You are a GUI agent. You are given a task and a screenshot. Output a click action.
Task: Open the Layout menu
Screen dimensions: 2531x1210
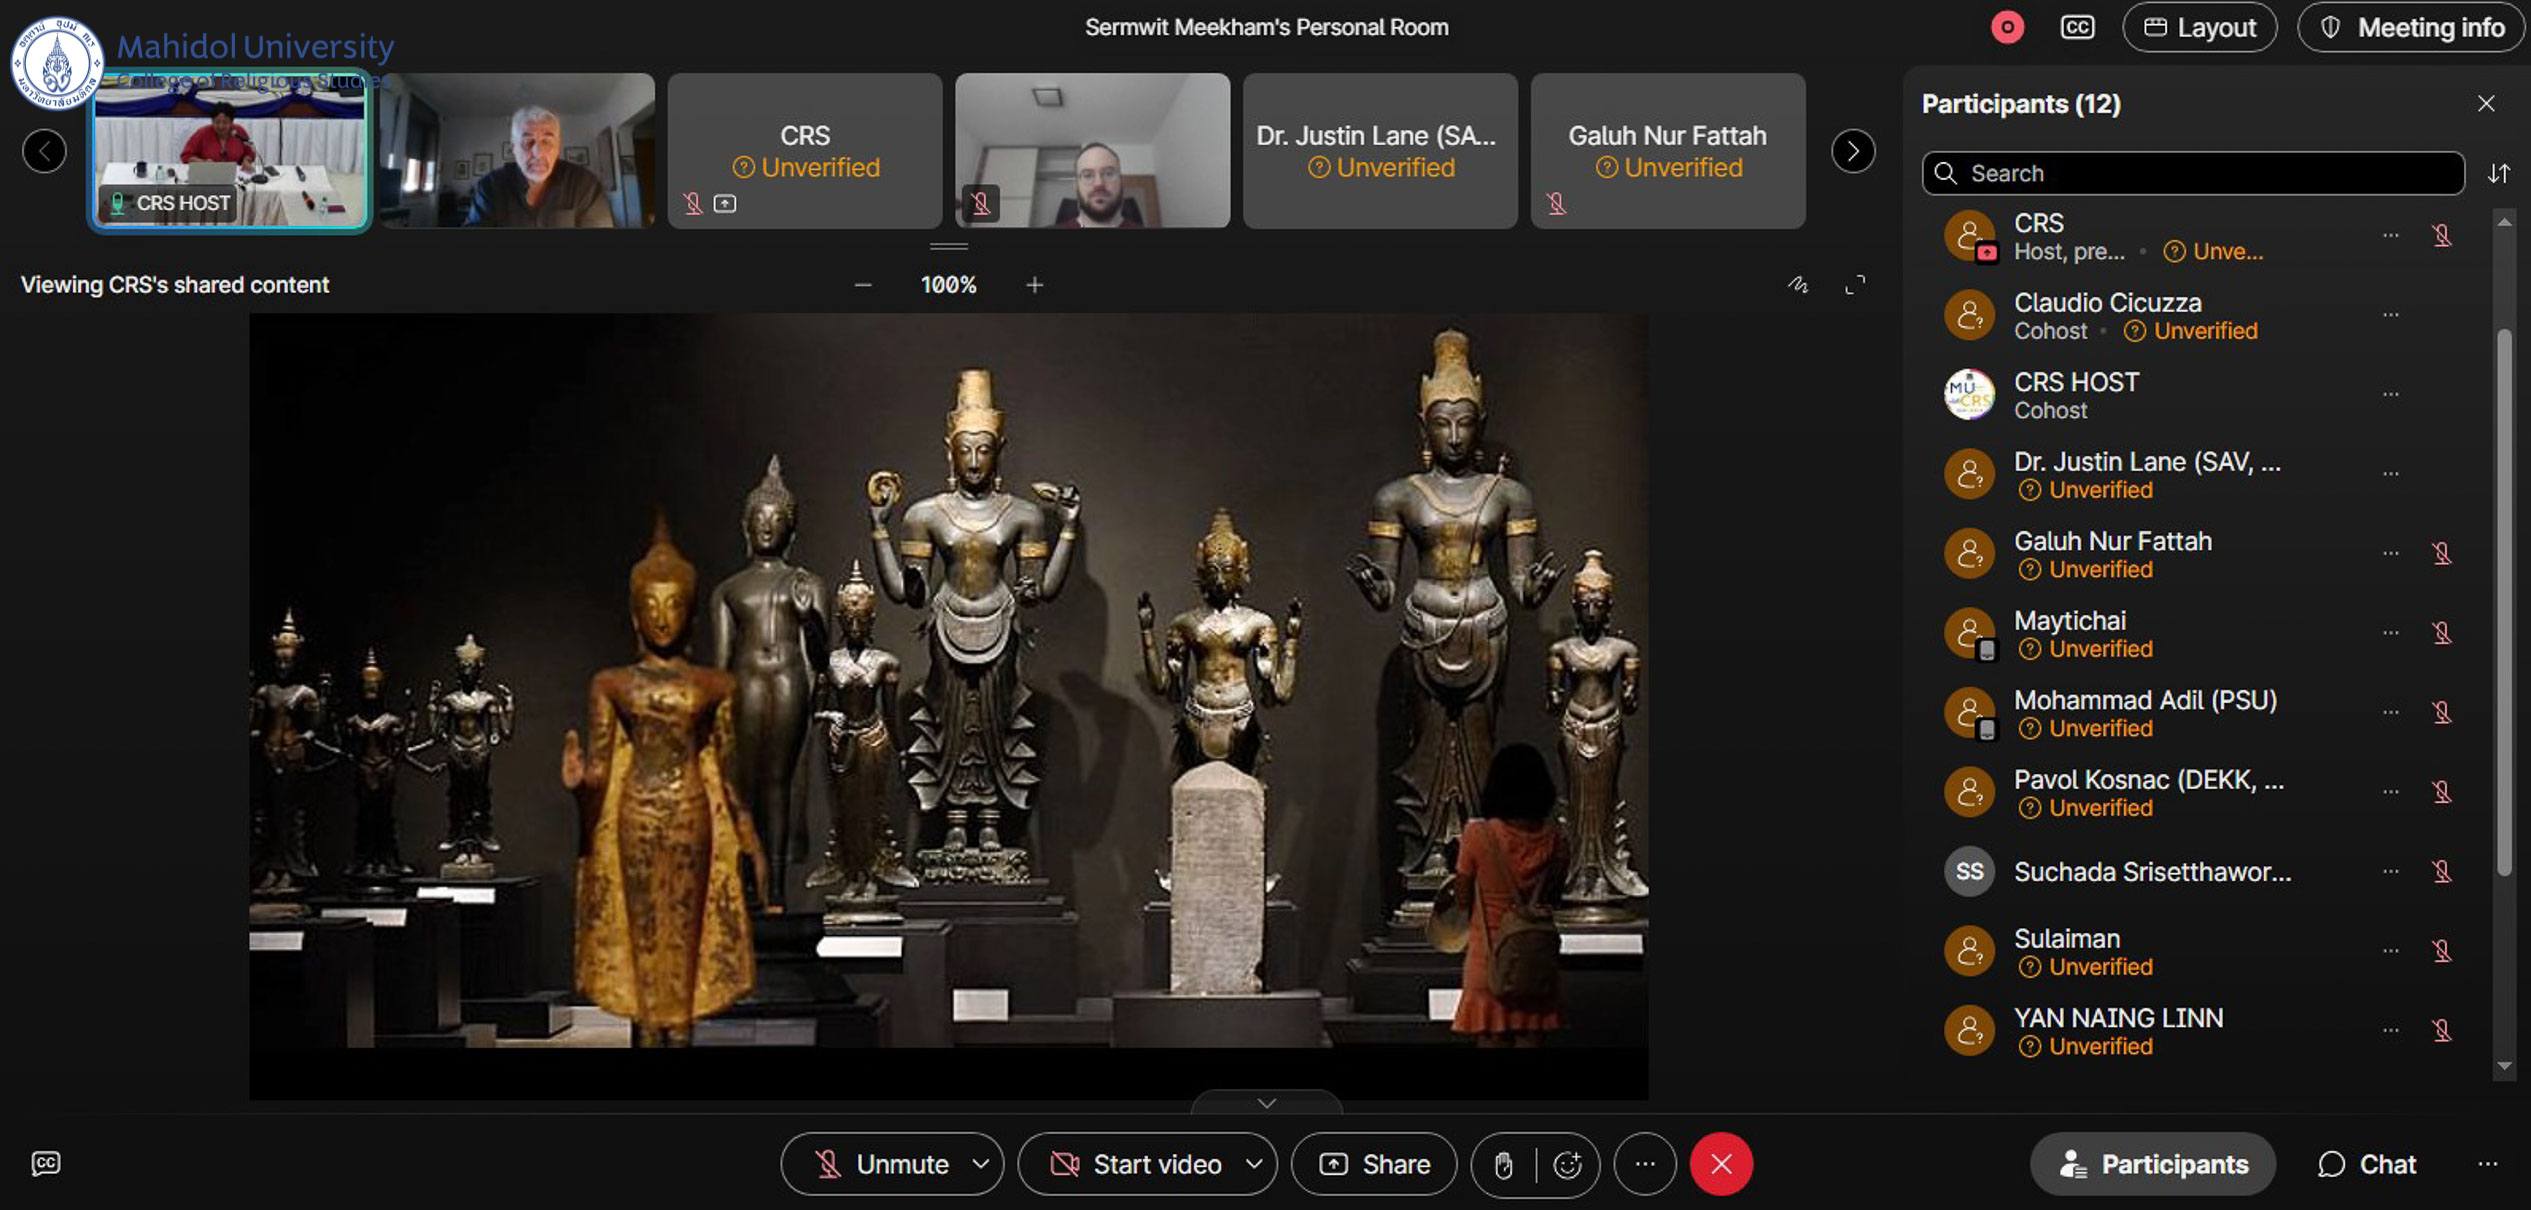[x=2199, y=27]
